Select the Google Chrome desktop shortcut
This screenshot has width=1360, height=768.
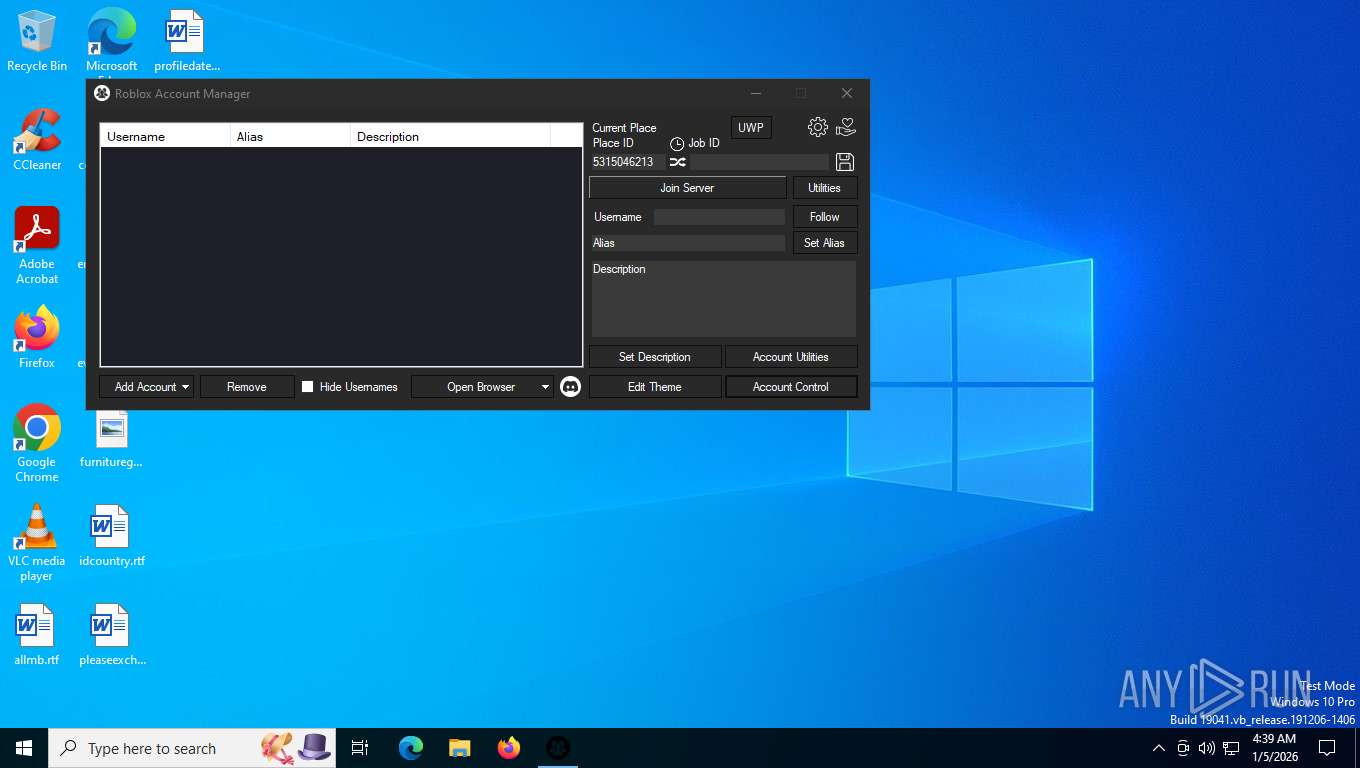(37, 444)
